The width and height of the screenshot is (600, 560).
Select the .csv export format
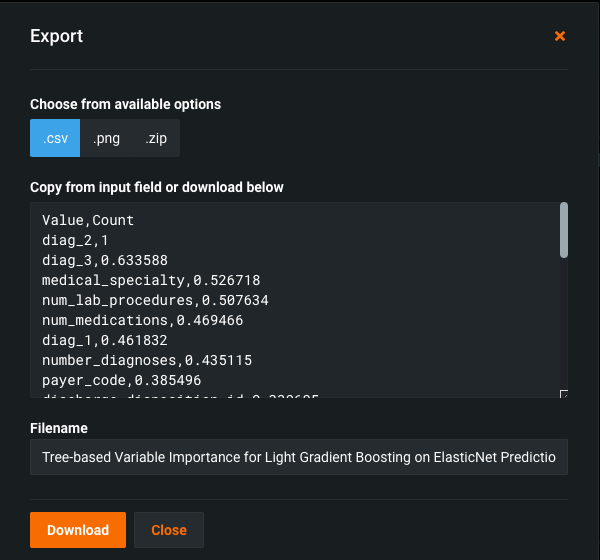[x=55, y=139]
